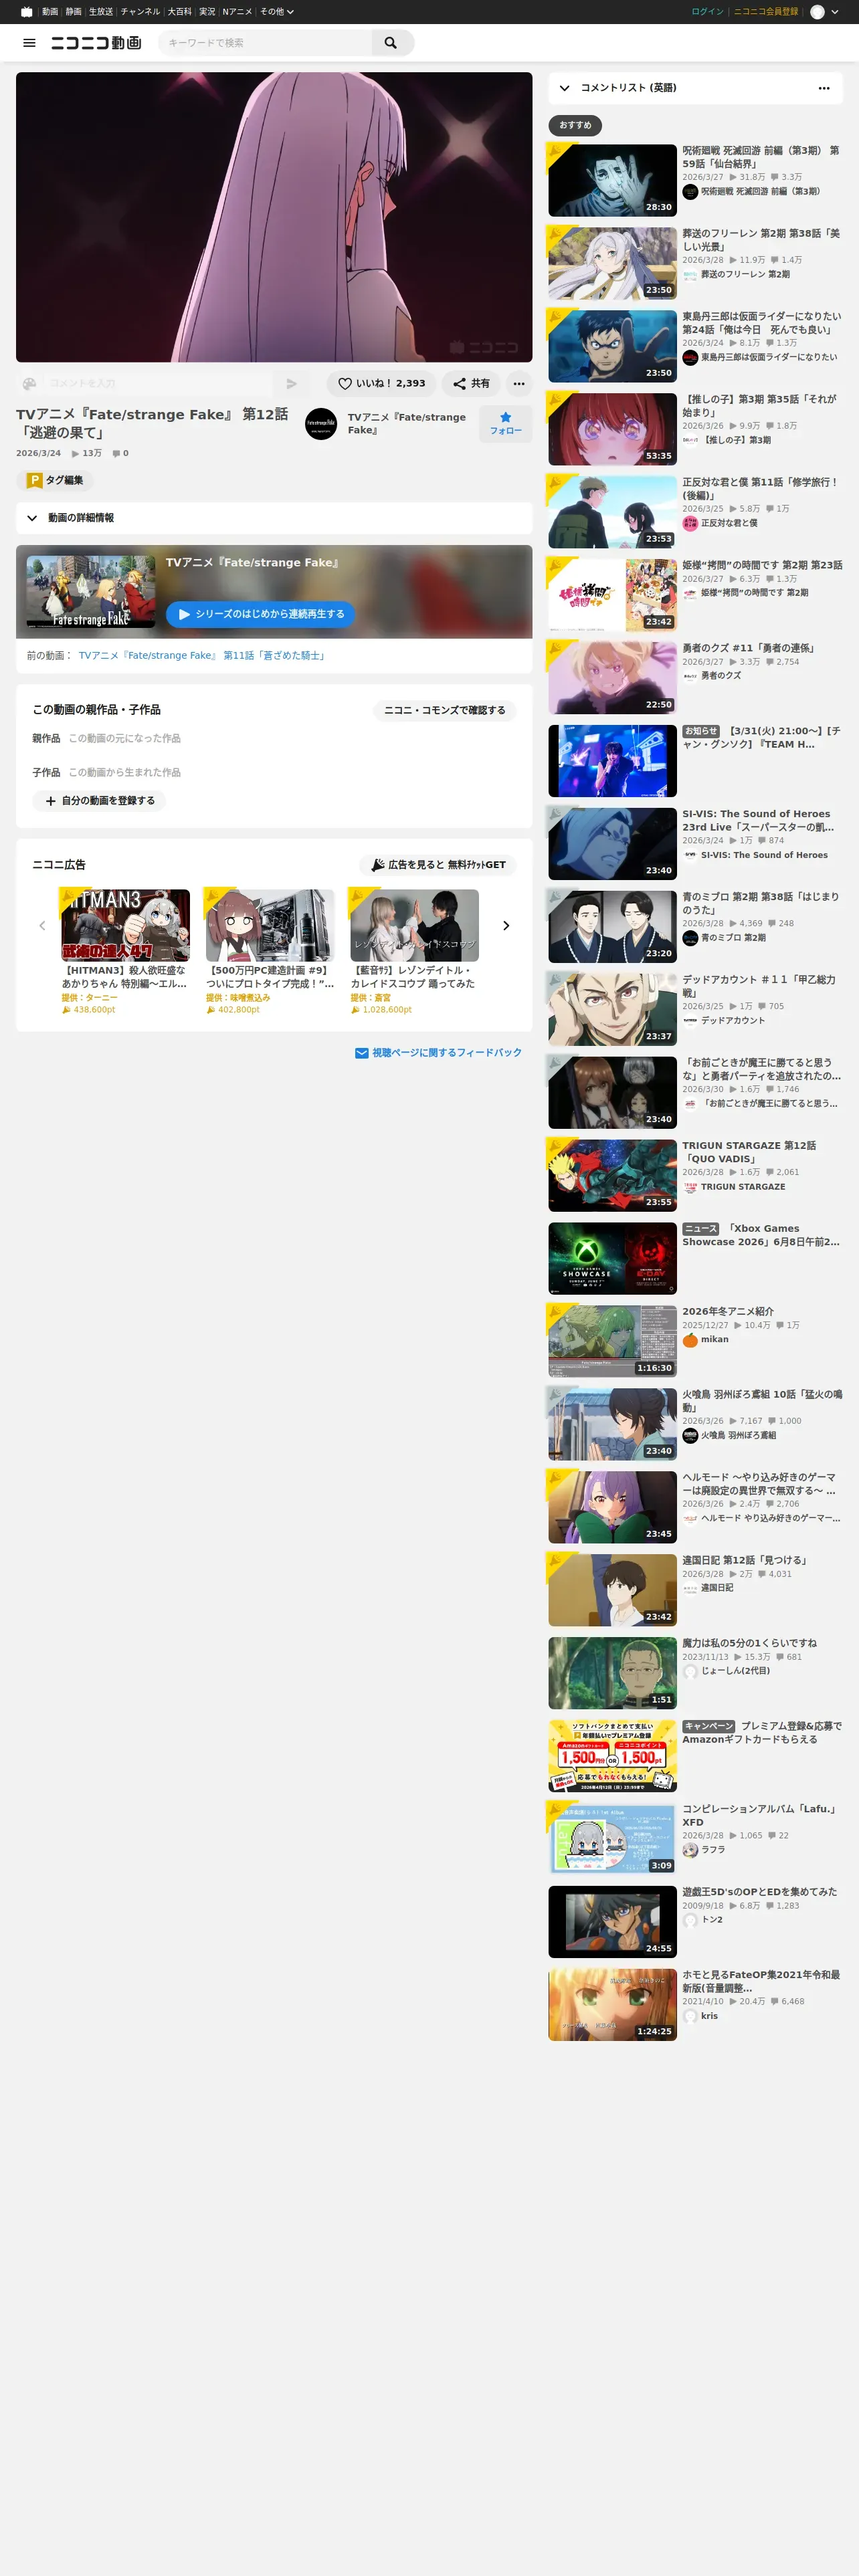Click 青のミブロ 第2期 channel icon

point(690,938)
